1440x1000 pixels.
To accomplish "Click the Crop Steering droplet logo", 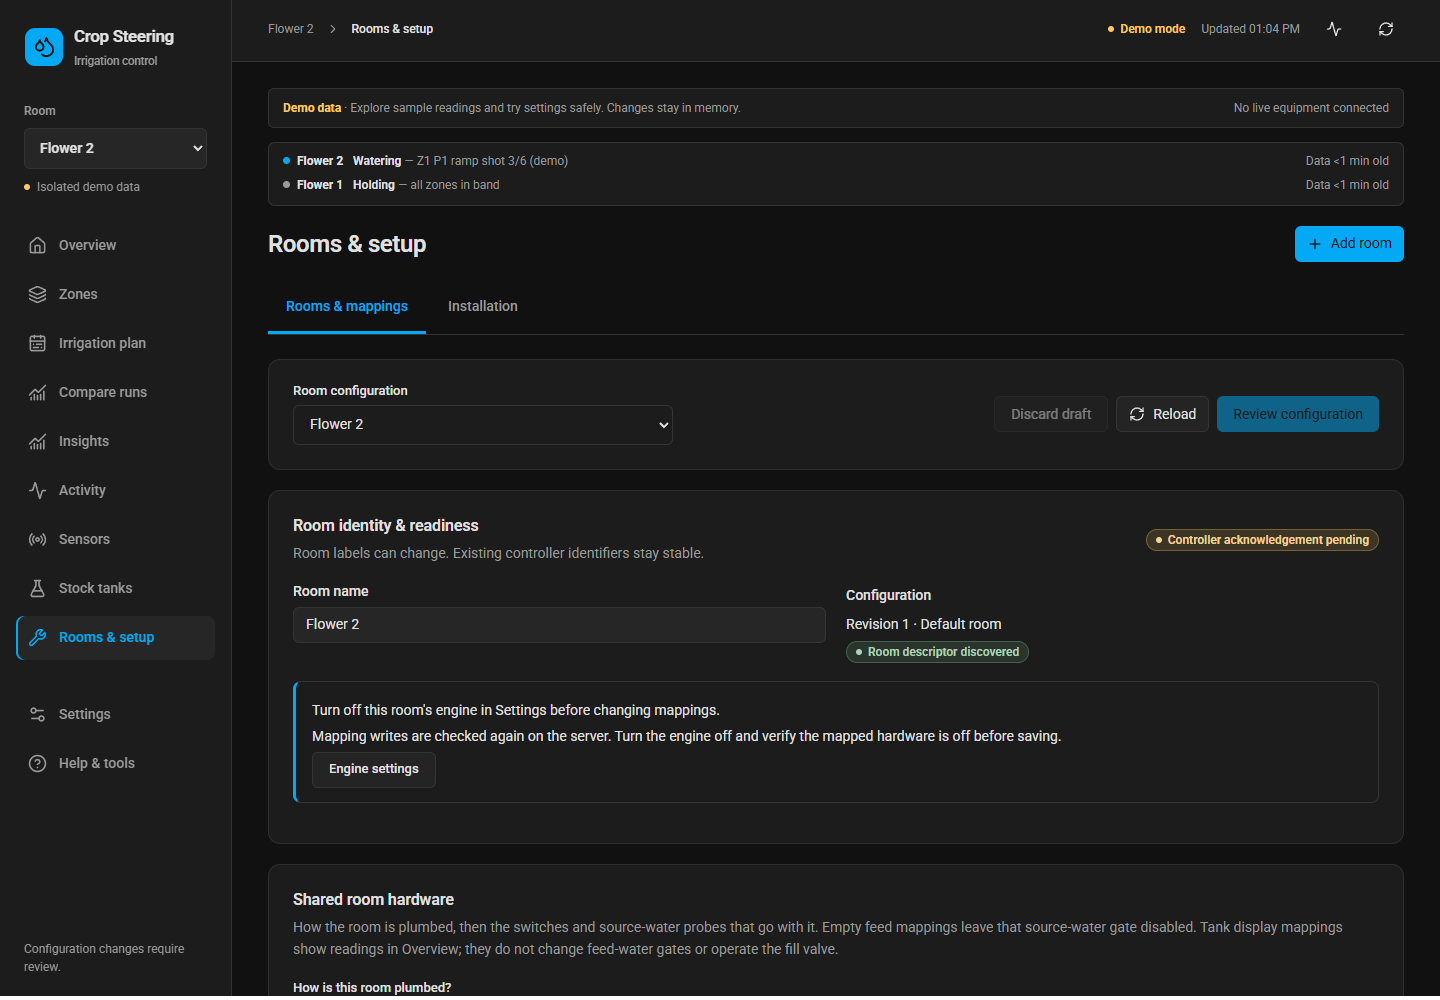I will [x=44, y=47].
